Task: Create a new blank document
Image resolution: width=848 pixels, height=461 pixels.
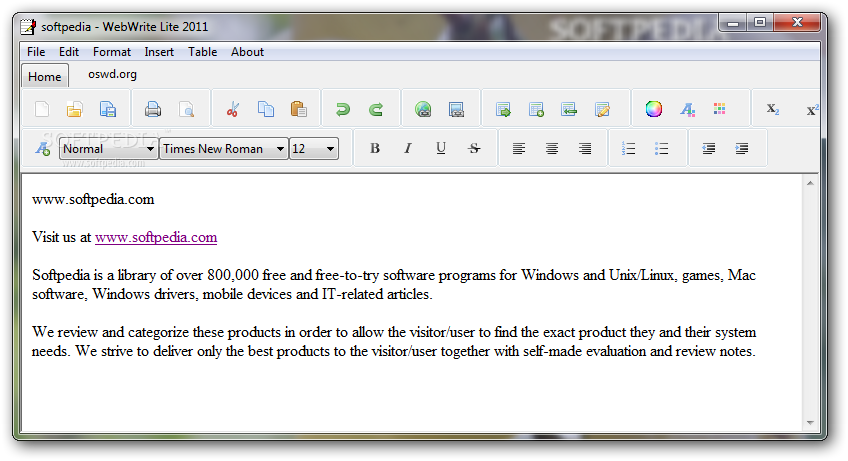Action: pyautogui.click(x=42, y=109)
